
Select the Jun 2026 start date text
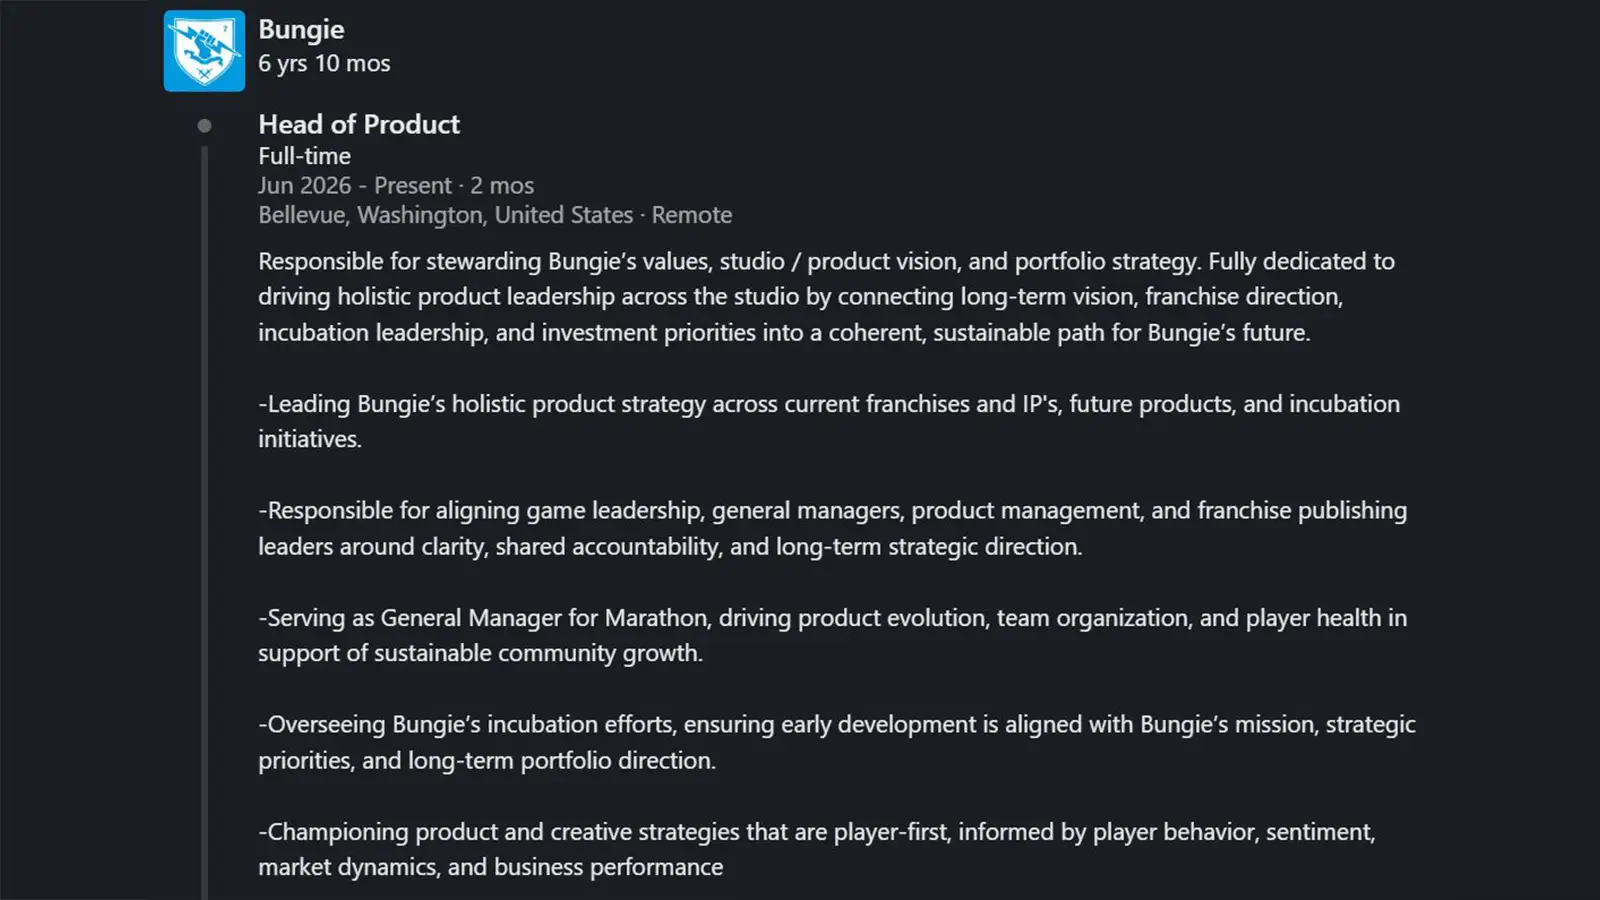[x=305, y=186]
